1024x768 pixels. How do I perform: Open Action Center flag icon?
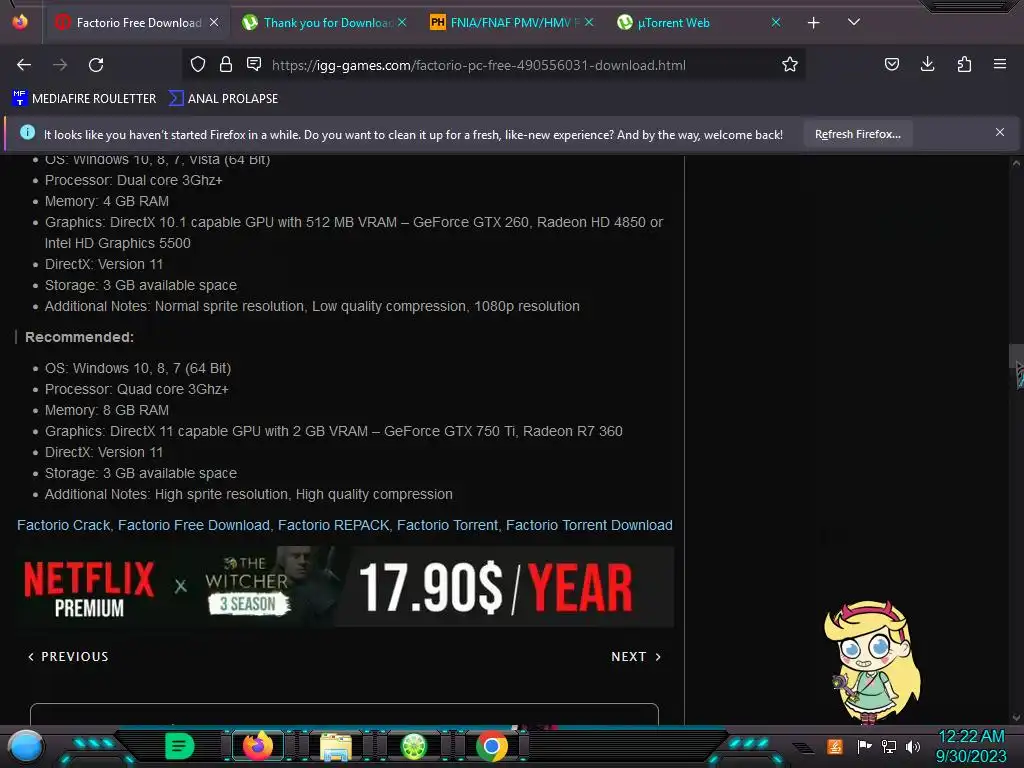[x=864, y=746]
